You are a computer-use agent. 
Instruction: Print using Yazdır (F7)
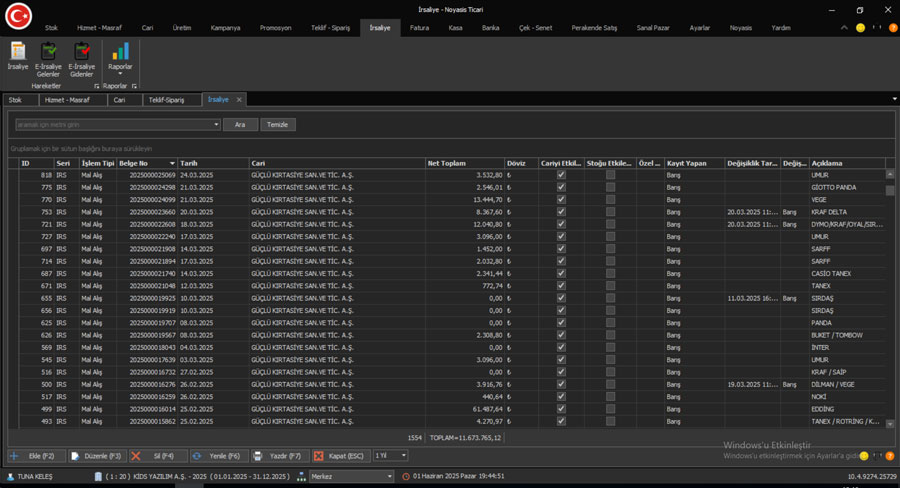pyautogui.click(x=280, y=456)
